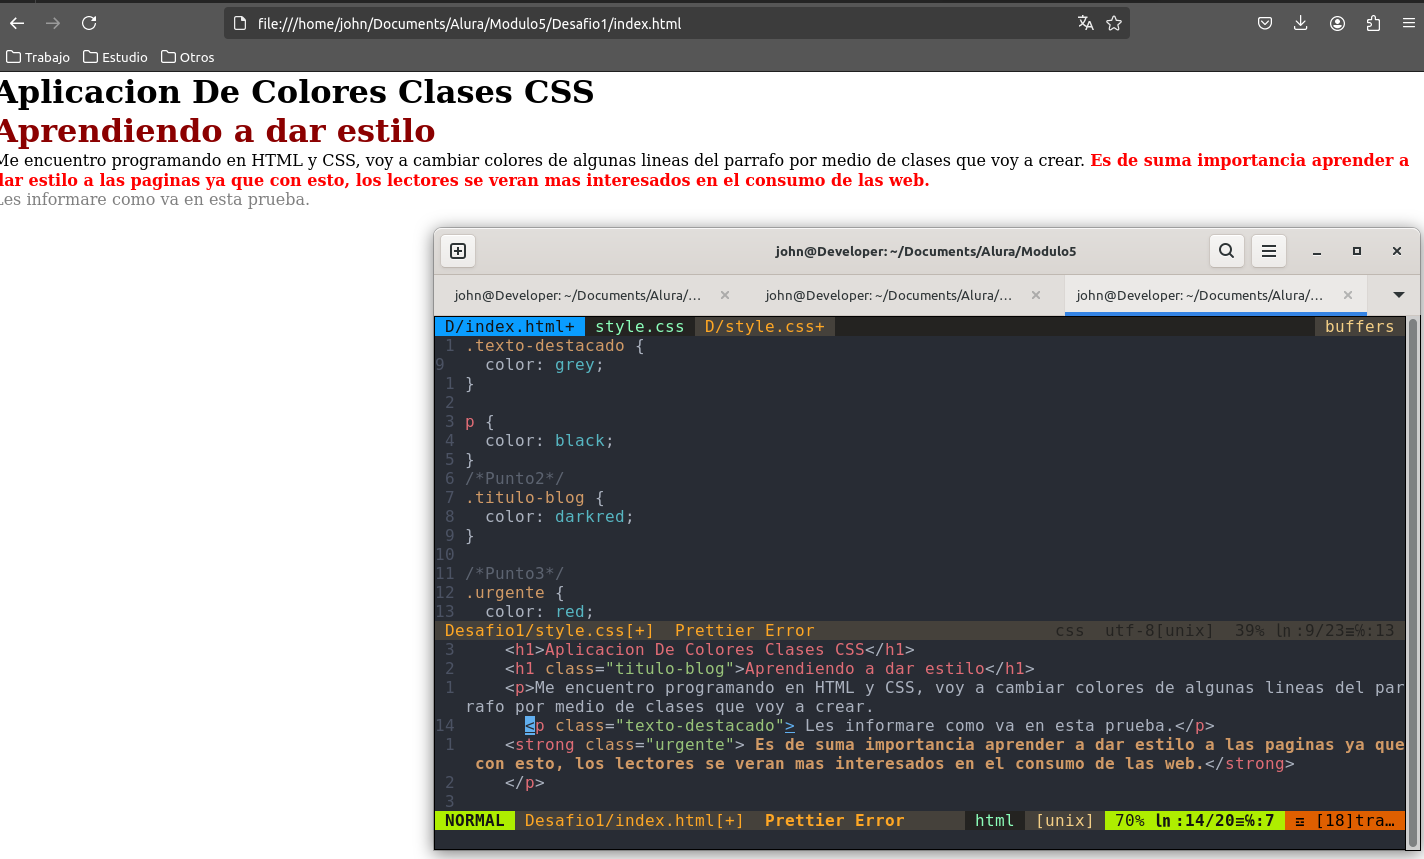Open the Pocket save icon
Image resolution: width=1424 pixels, height=859 pixels.
pos(1265,23)
